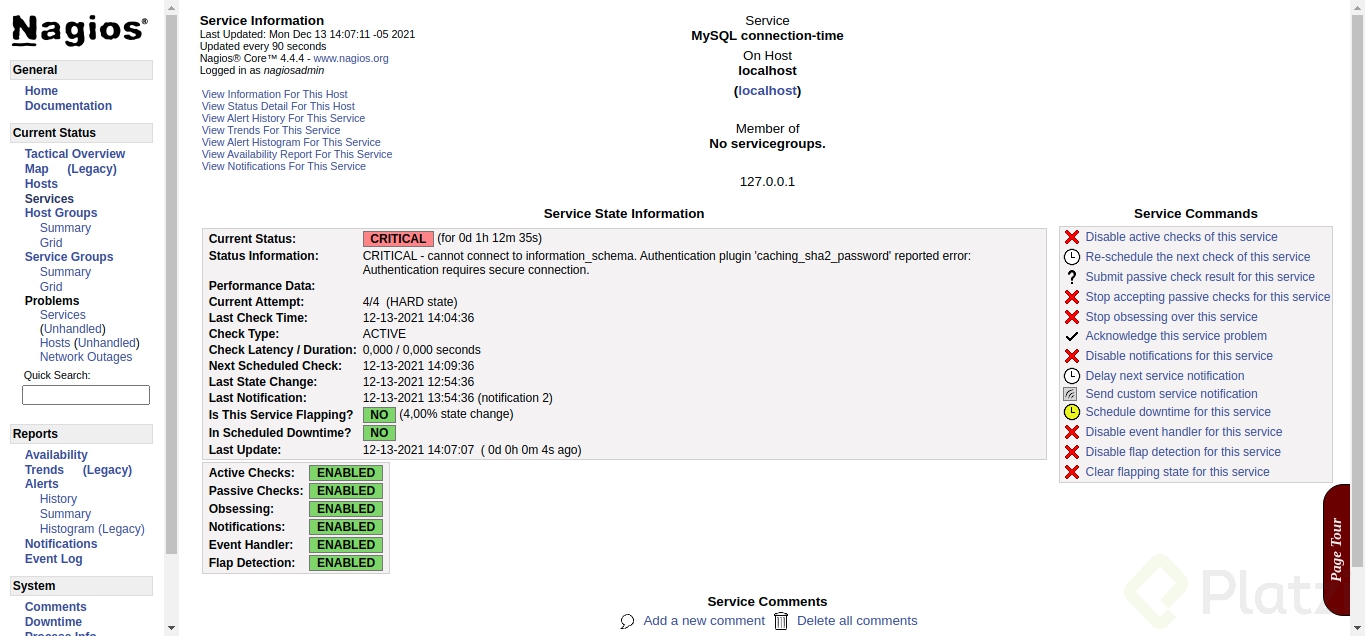Click the sidebar scrollbar down arrow
The height and width of the screenshot is (636, 1365).
[171, 628]
